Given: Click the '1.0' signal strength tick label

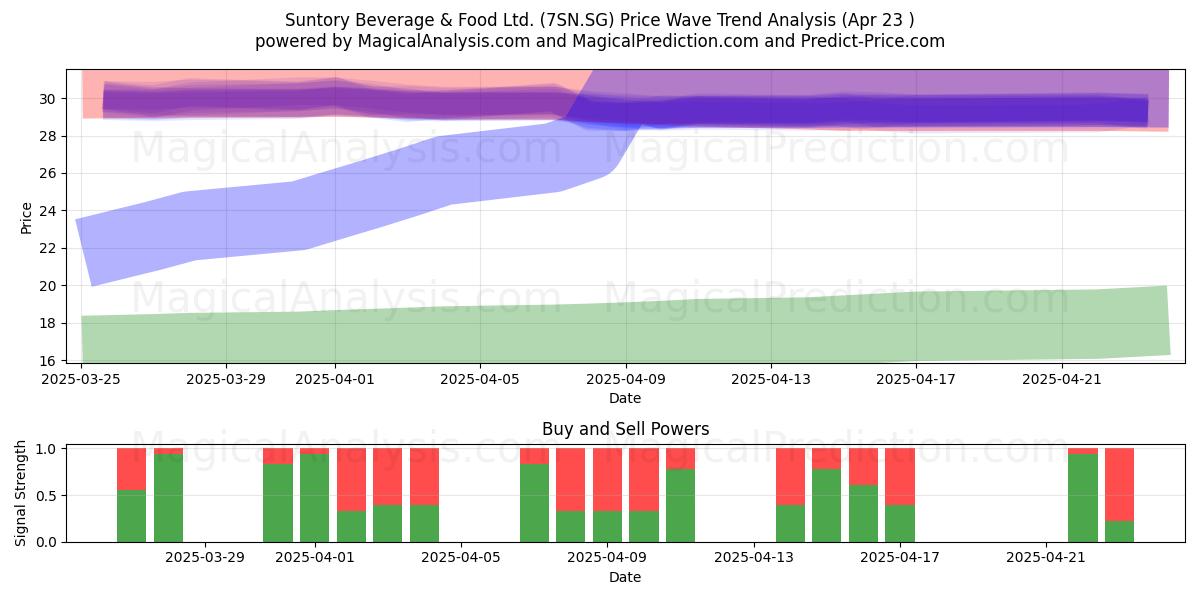Looking at the screenshot, I should [x=46, y=449].
